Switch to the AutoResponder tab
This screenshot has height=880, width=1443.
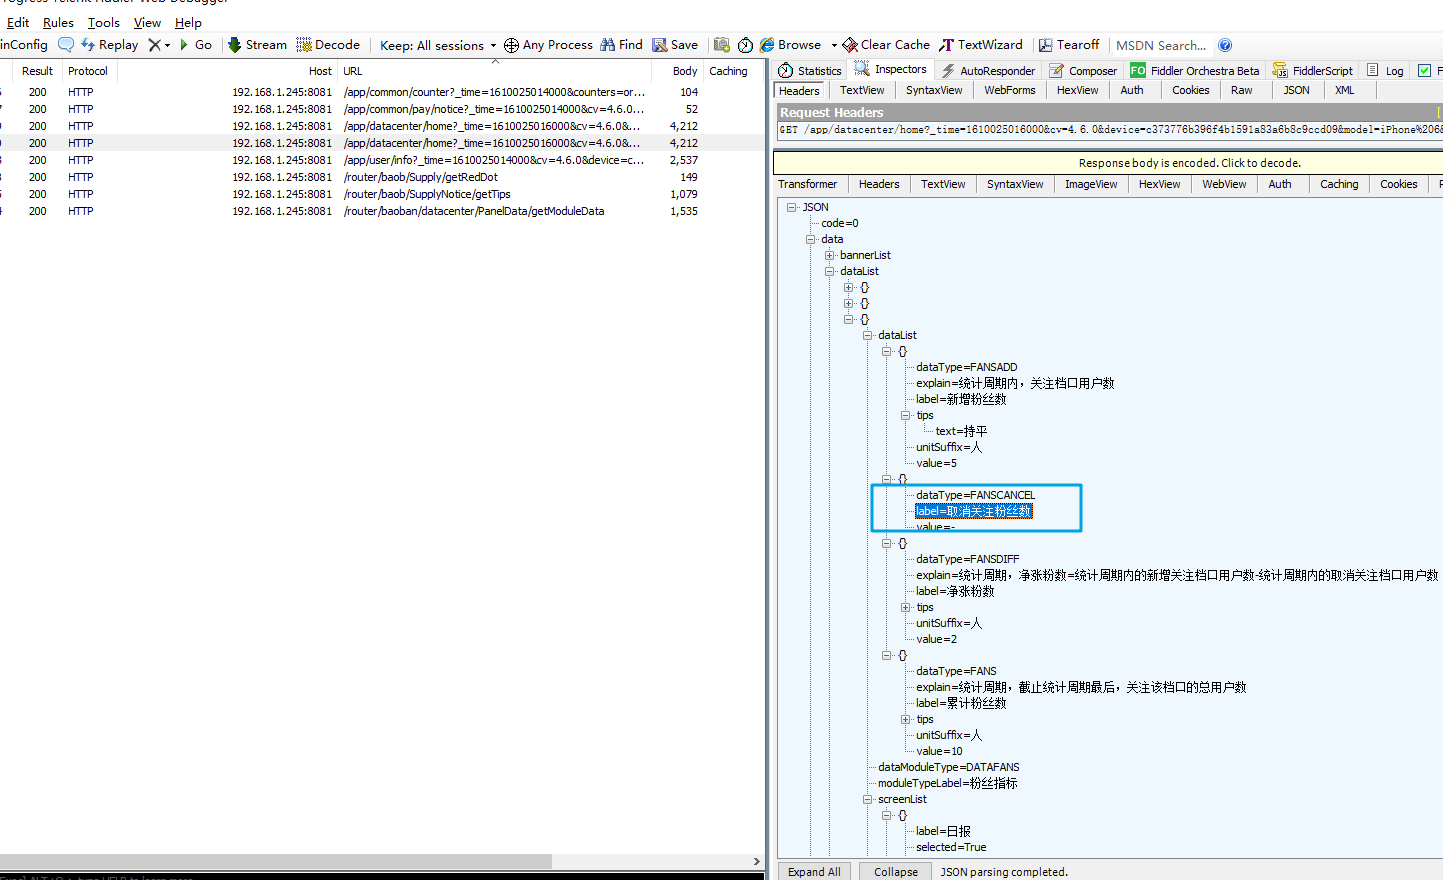(987, 70)
